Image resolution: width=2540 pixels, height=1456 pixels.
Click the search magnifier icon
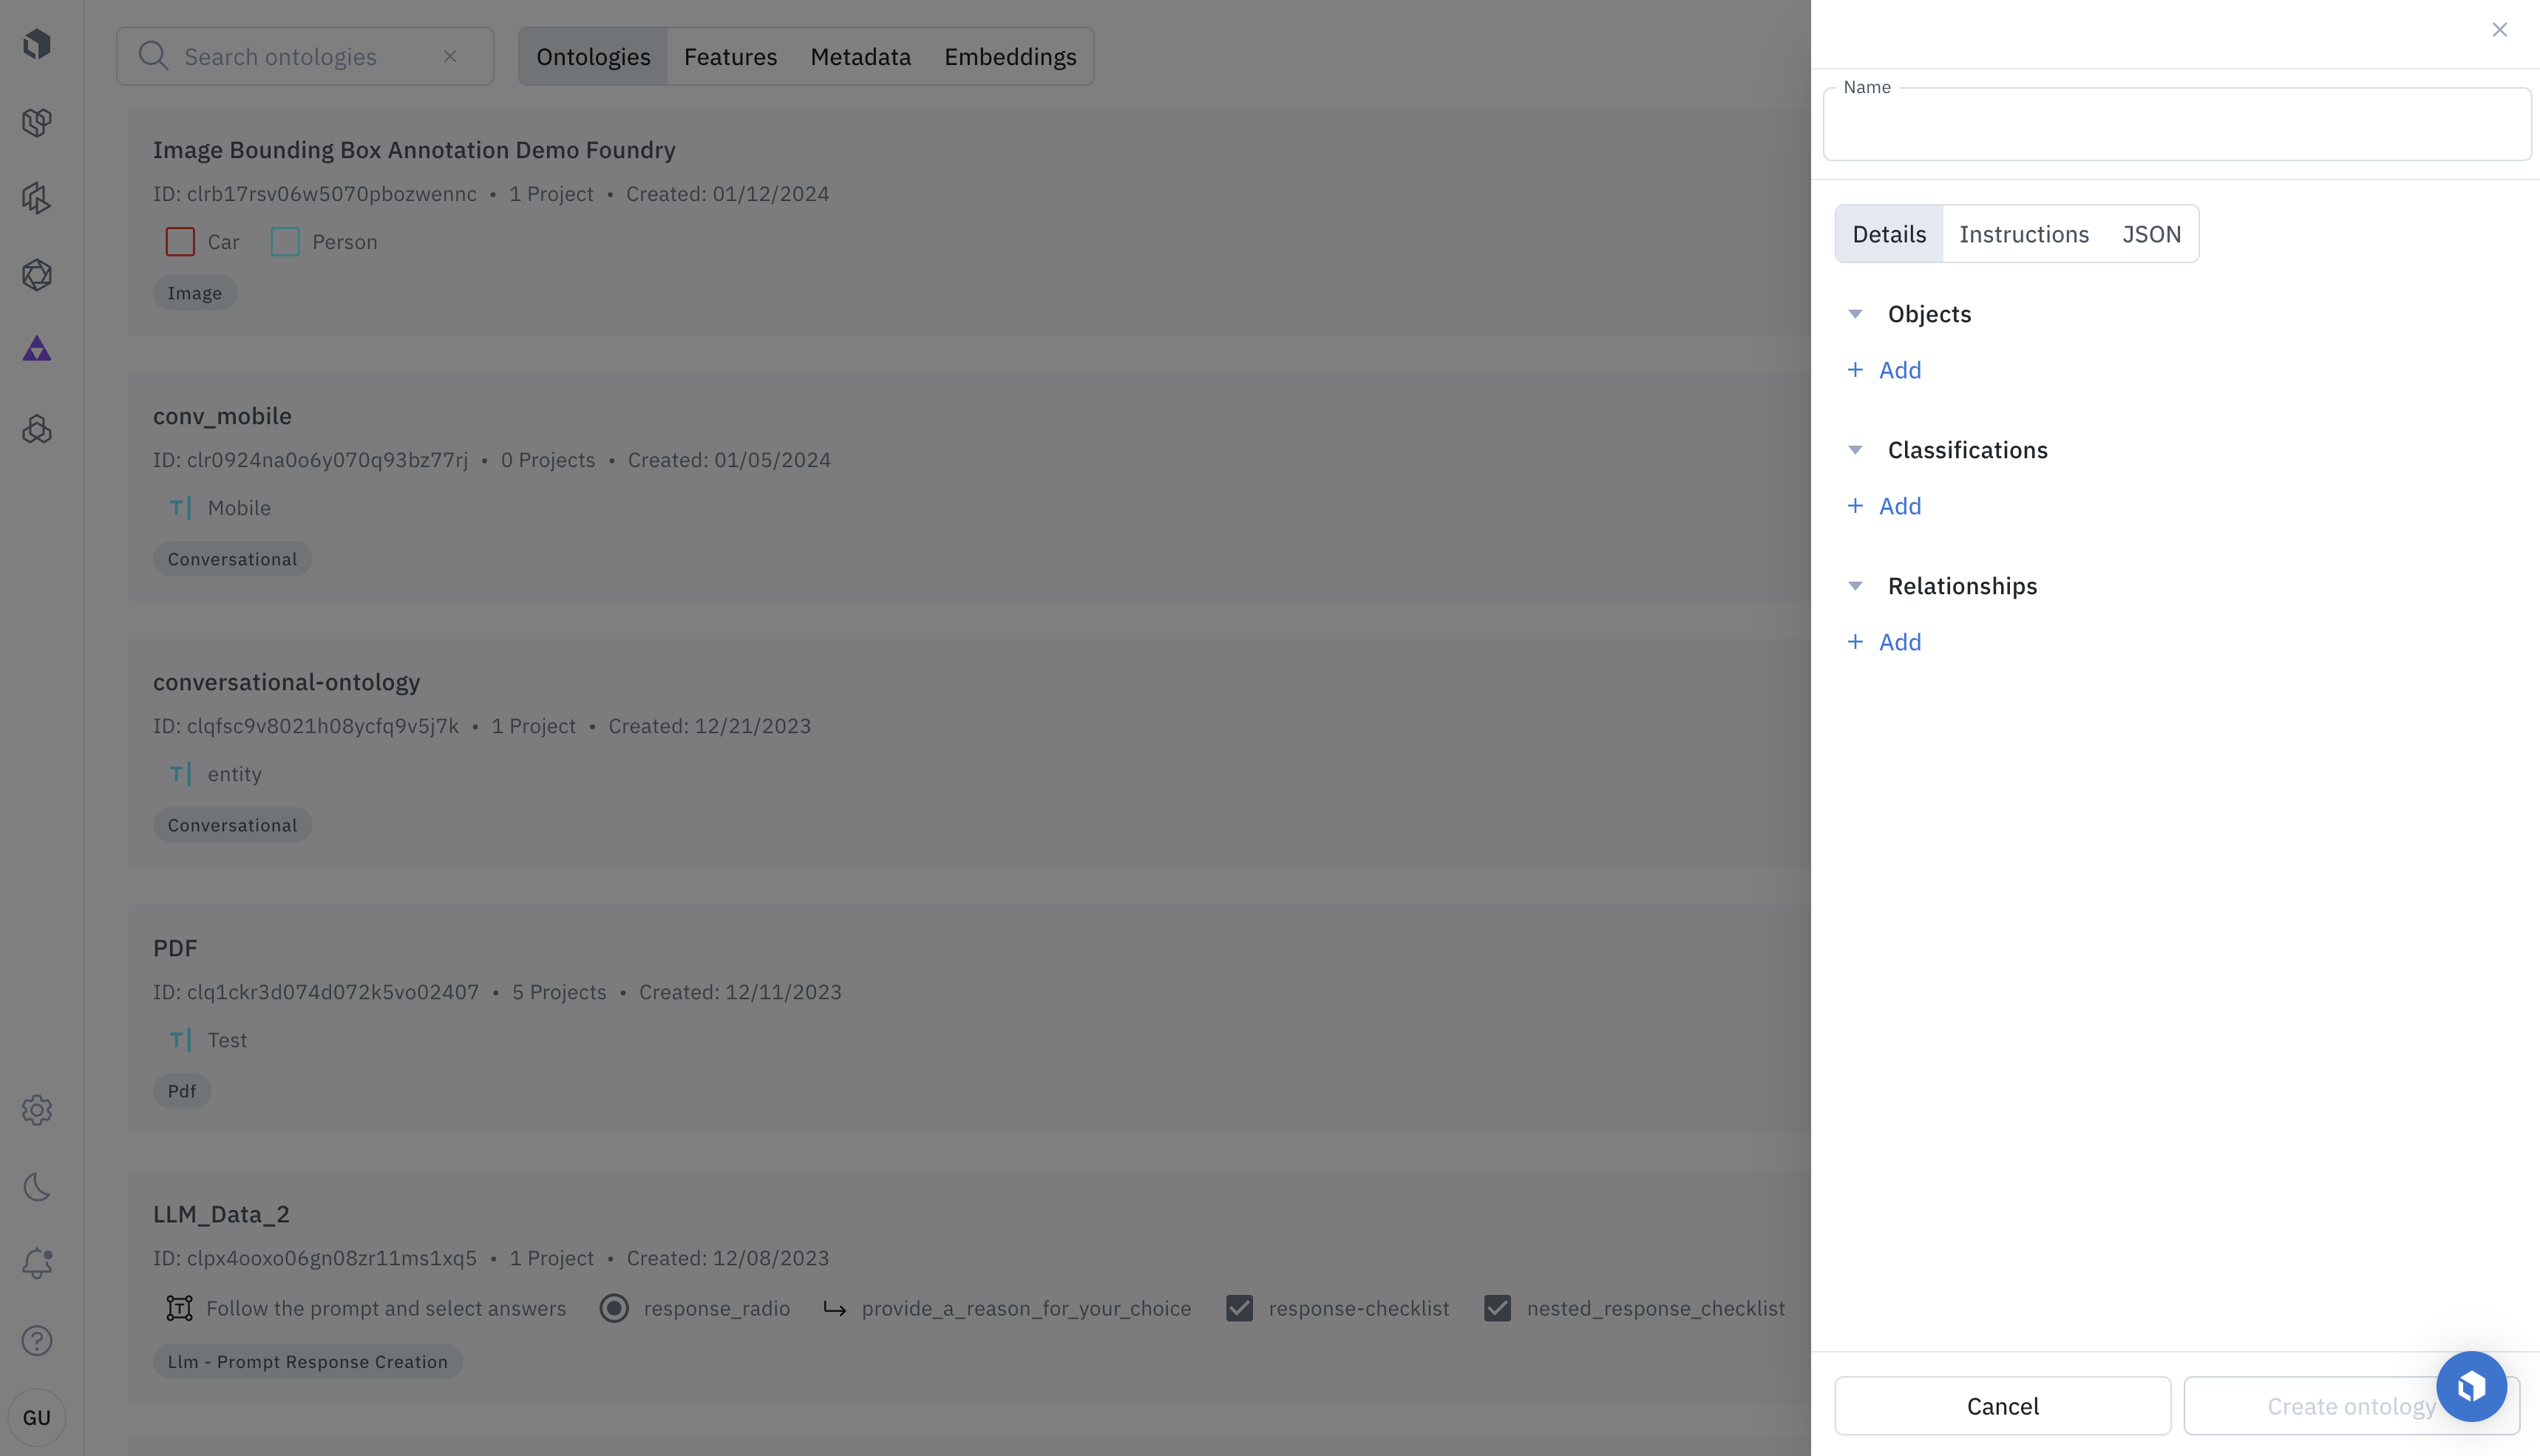click(x=153, y=56)
